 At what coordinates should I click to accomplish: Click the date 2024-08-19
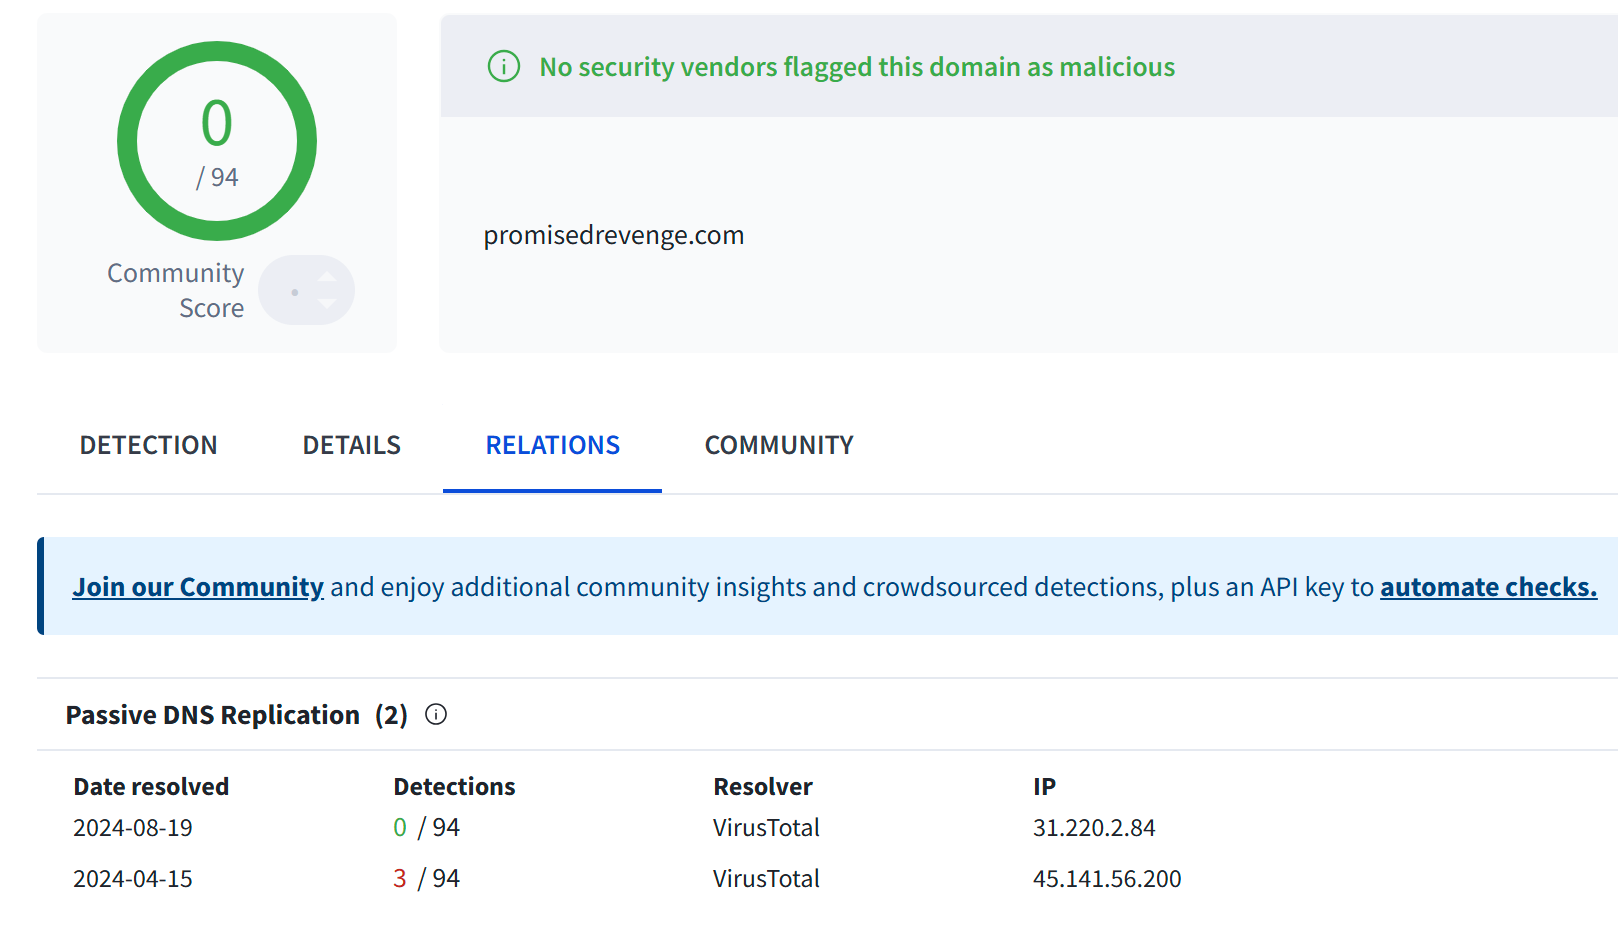[133, 828]
